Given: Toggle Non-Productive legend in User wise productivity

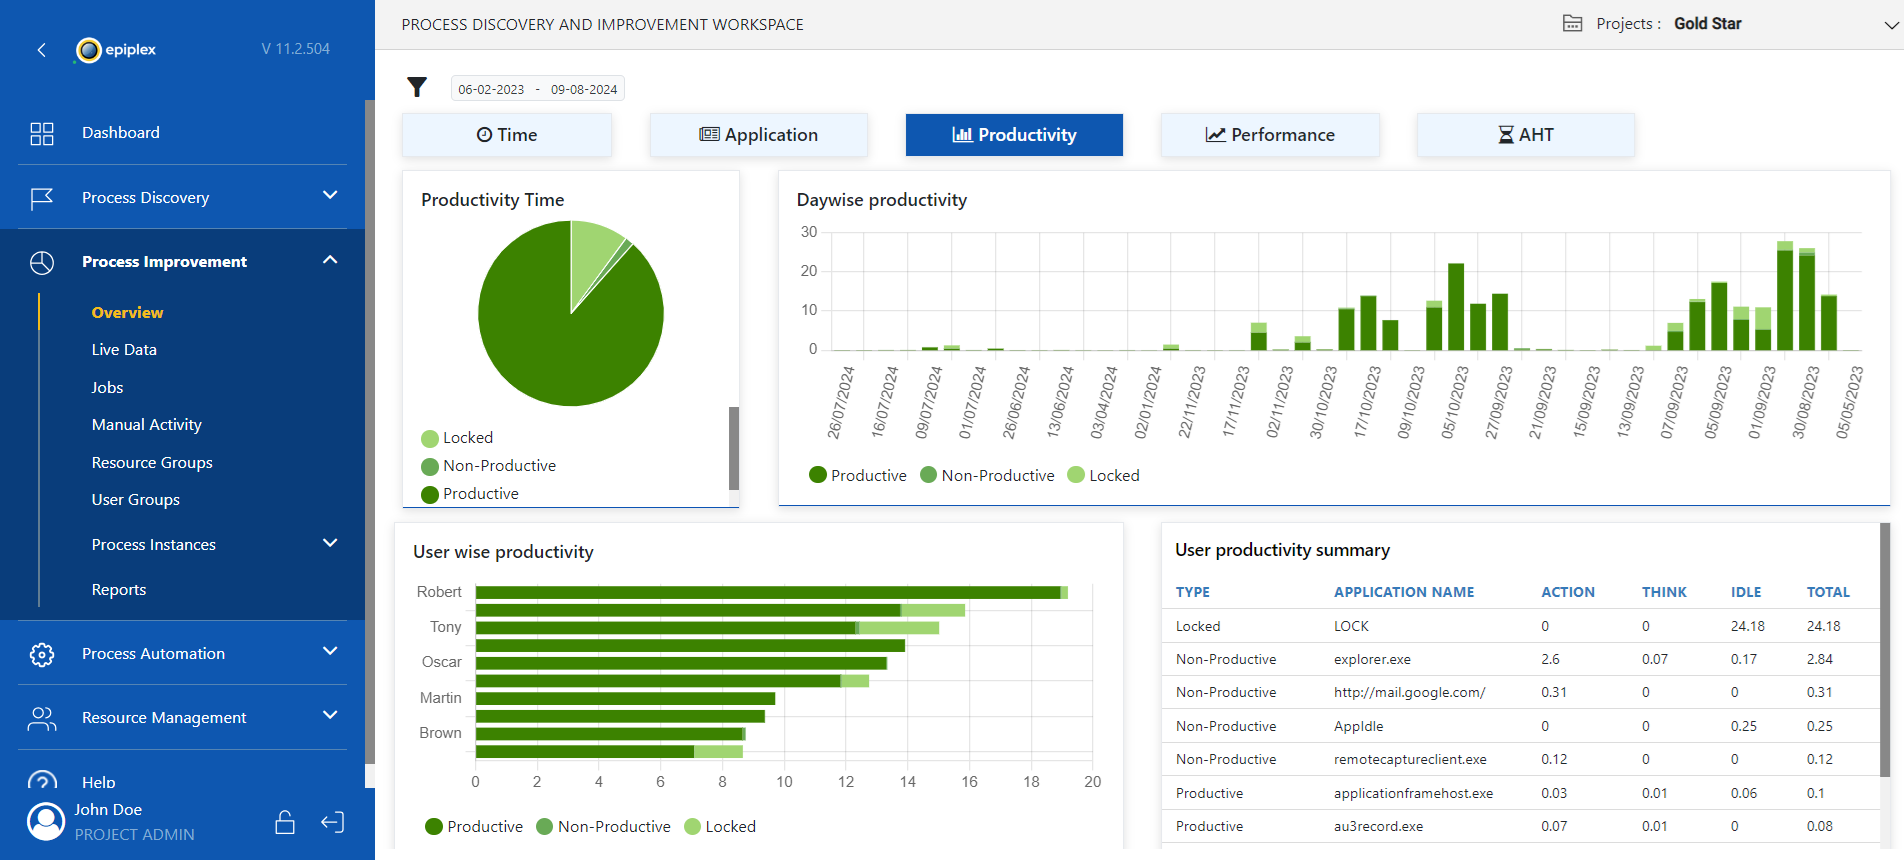Looking at the screenshot, I should 604,827.
